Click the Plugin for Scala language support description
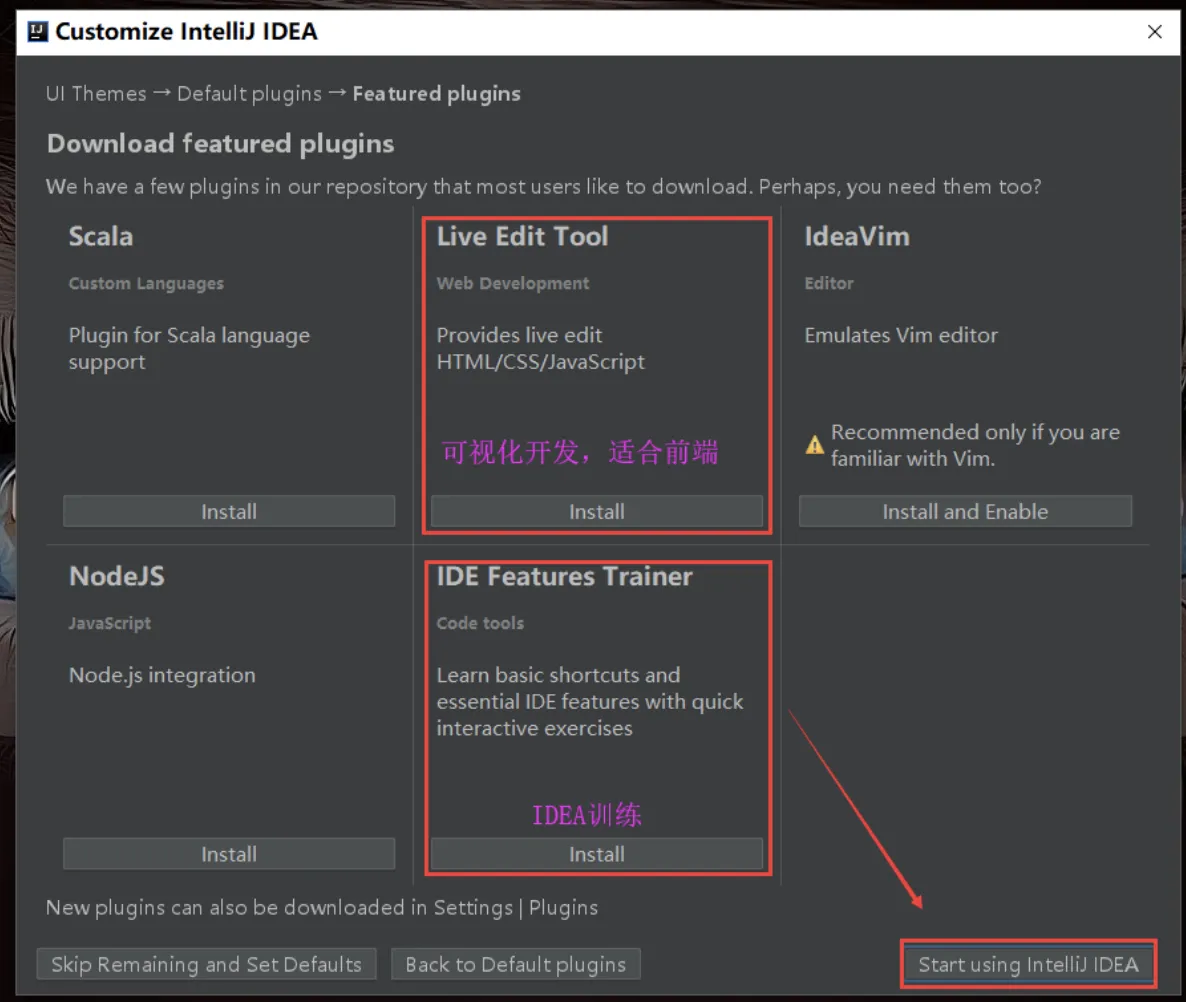The width and height of the screenshot is (1186, 1002). coord(189,348)
